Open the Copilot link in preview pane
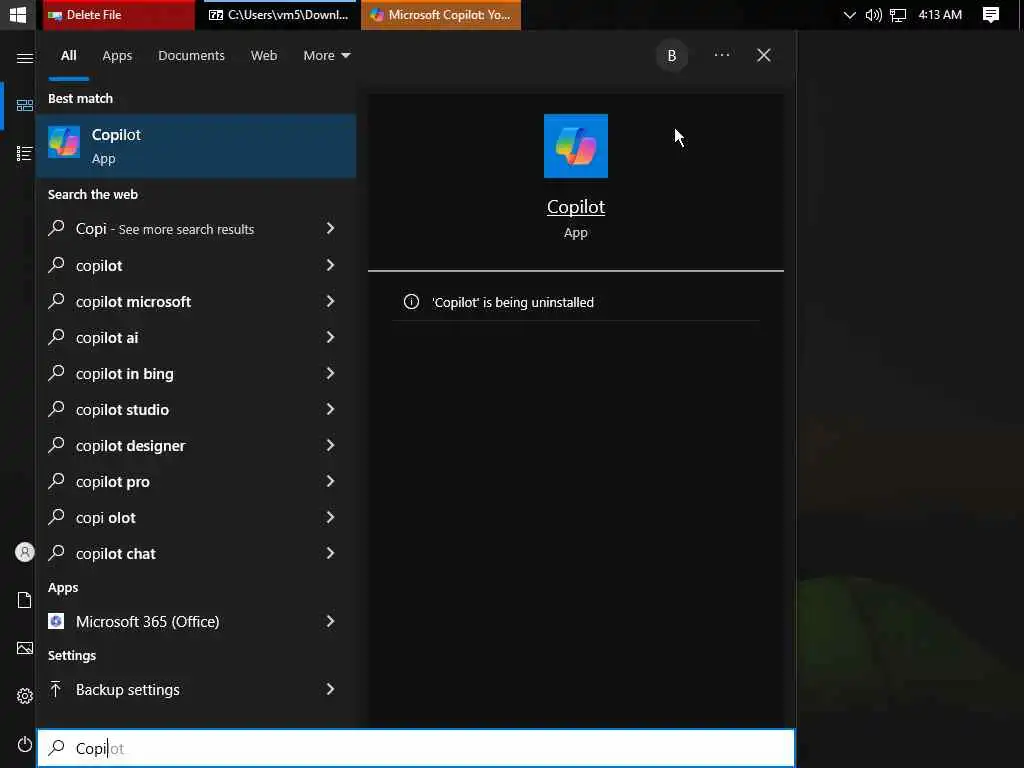 click(576, 207)
